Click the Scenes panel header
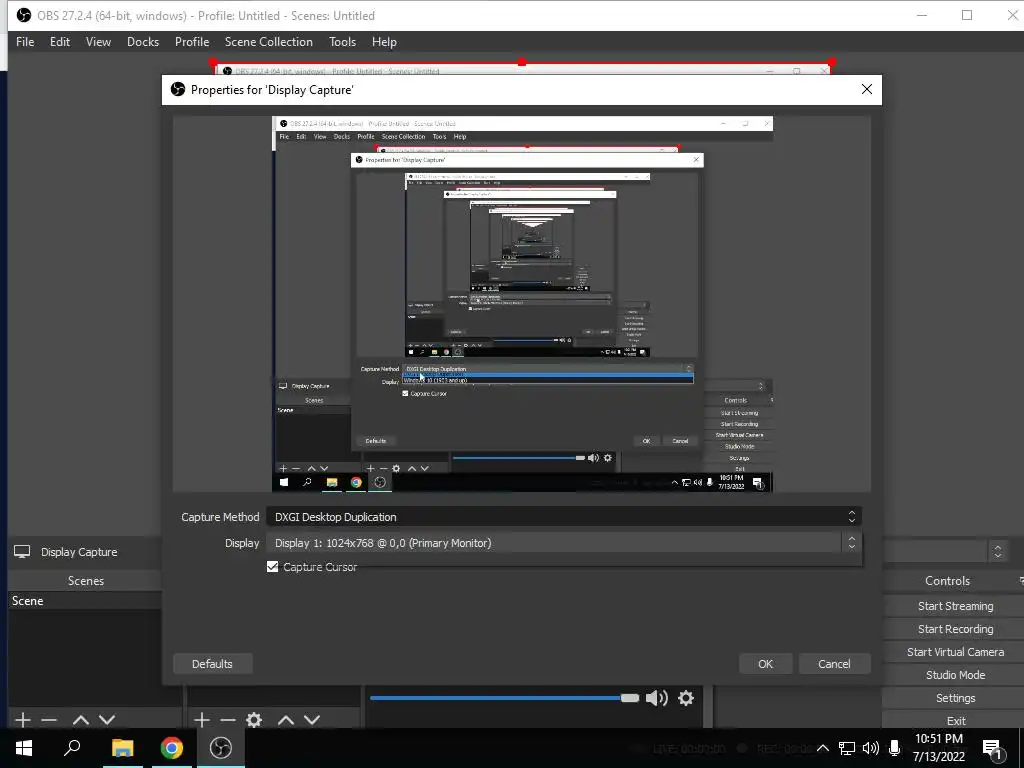The height and width of the screenshot is (768, 1024). (86, 581)
